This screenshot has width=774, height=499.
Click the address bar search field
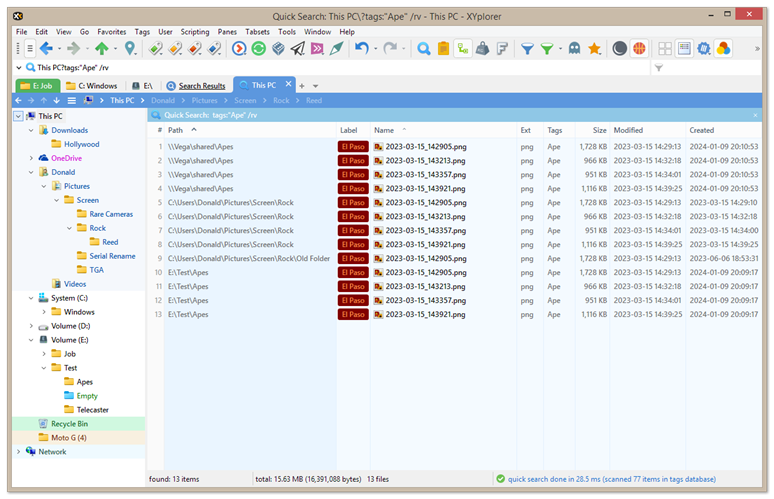(330, 68)
